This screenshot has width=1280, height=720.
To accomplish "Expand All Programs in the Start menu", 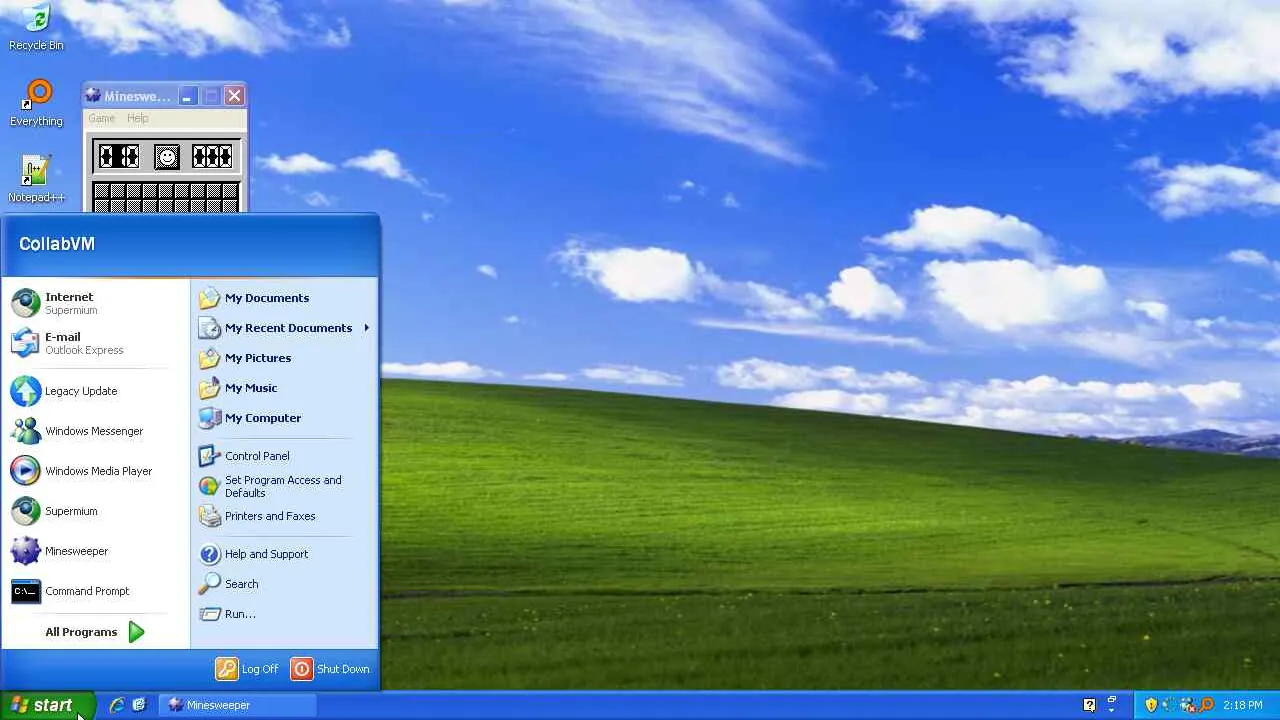I will 95,632.
